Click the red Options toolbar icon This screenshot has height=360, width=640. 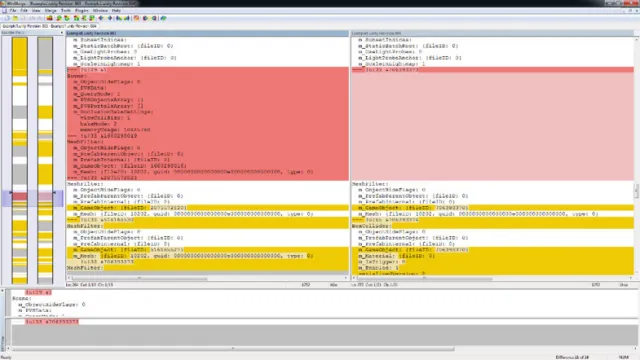click(x=49, y=18)
